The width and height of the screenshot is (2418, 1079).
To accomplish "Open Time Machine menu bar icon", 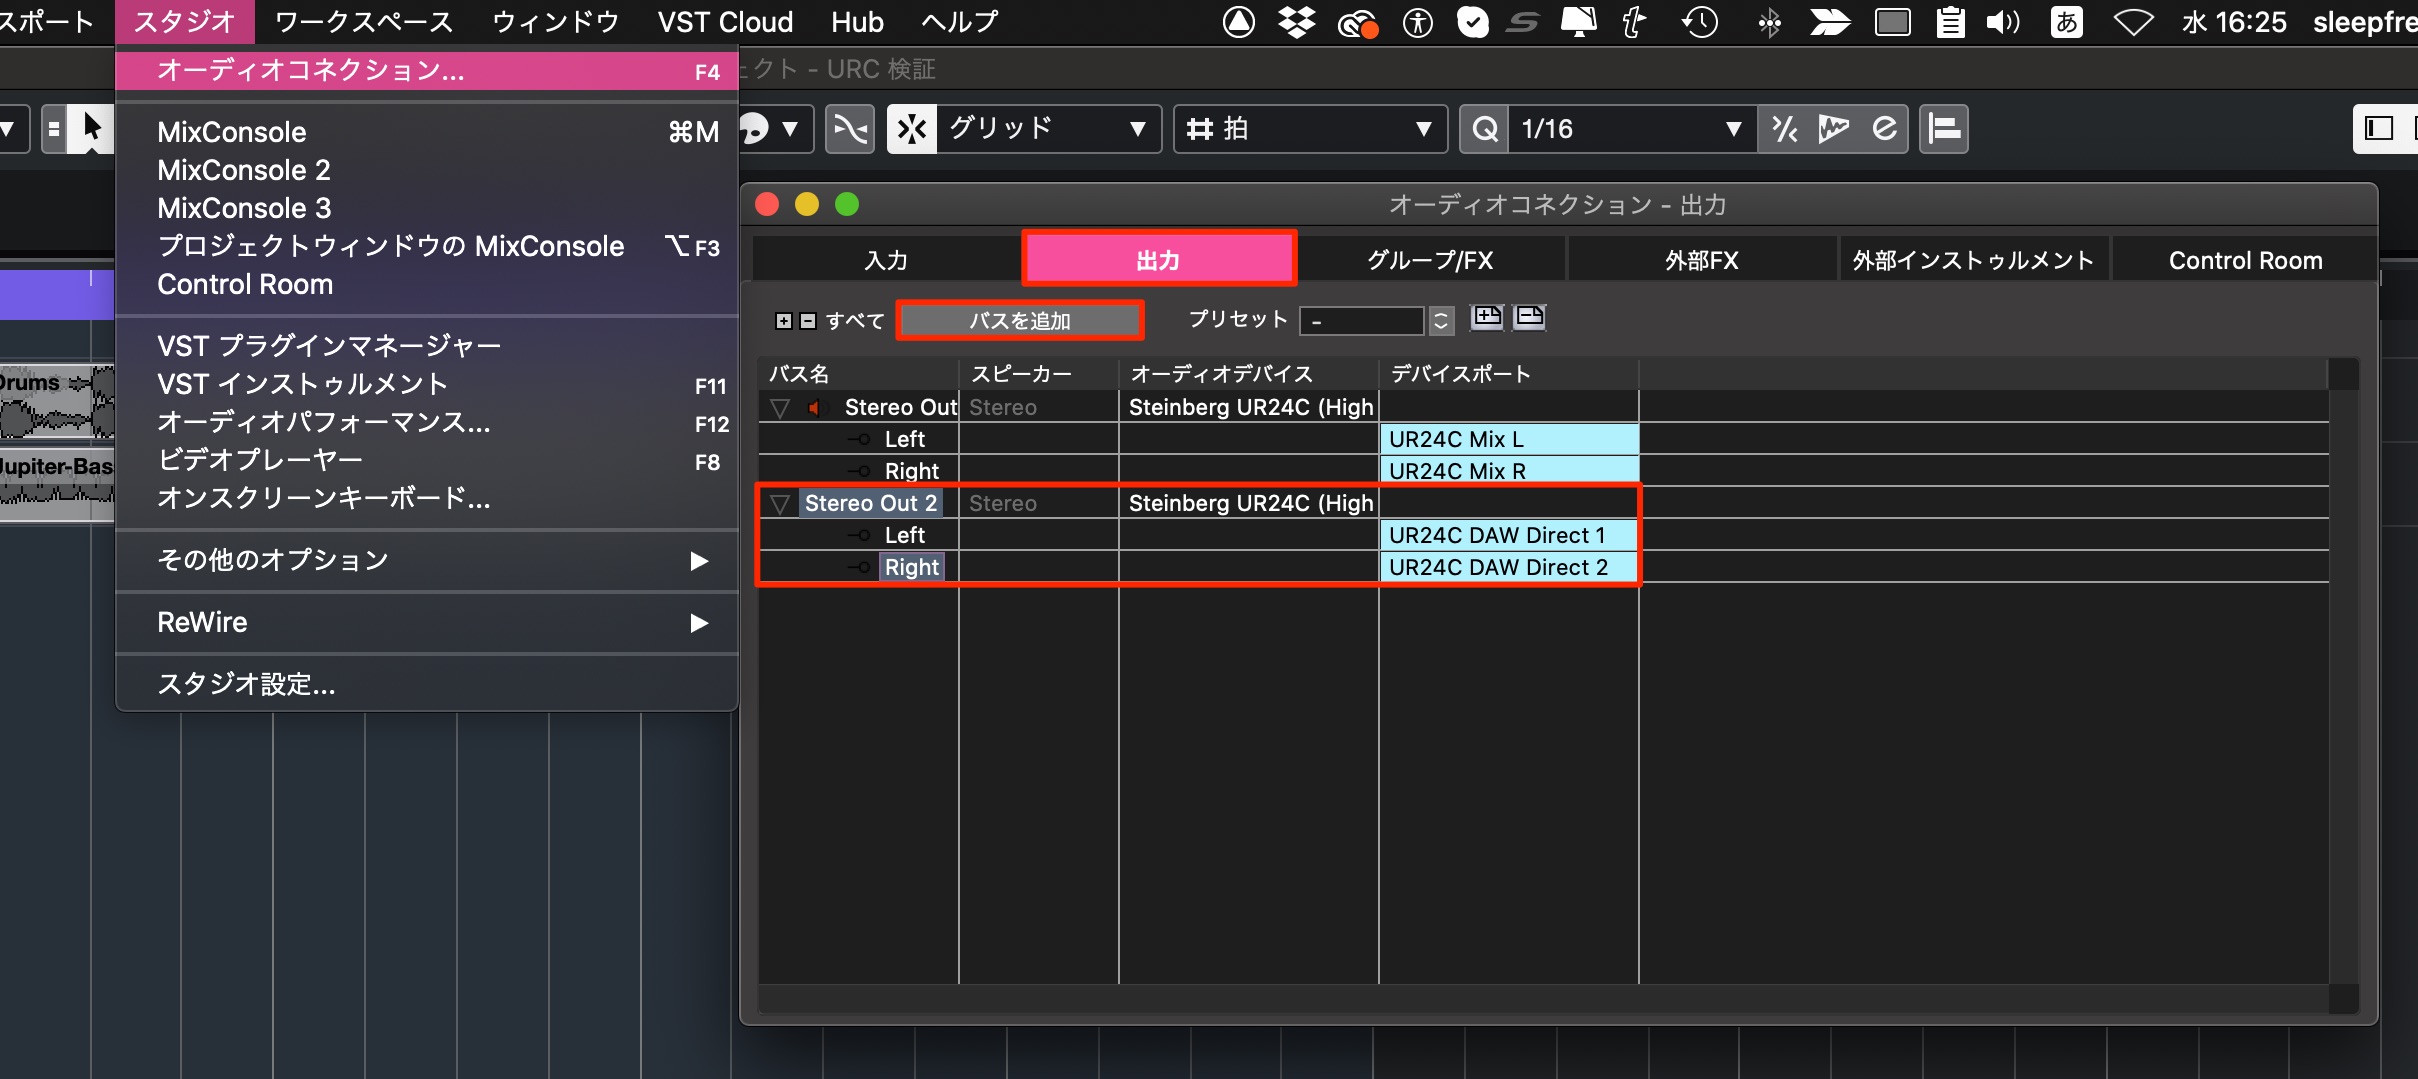I will click(x=1700, y=22).
